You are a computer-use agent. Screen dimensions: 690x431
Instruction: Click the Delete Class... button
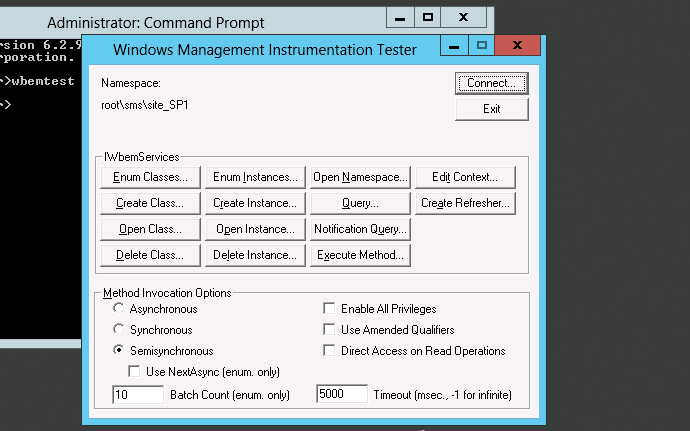(150, 255)
